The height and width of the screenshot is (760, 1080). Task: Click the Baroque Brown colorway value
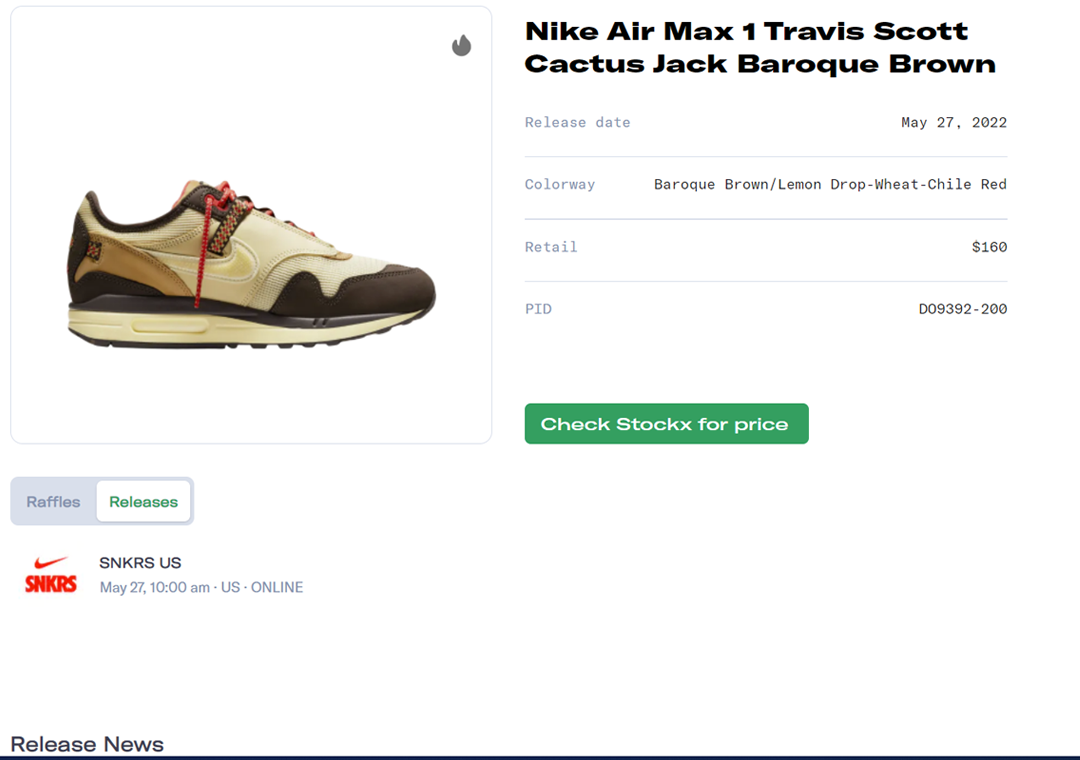(x=830, y=185)
